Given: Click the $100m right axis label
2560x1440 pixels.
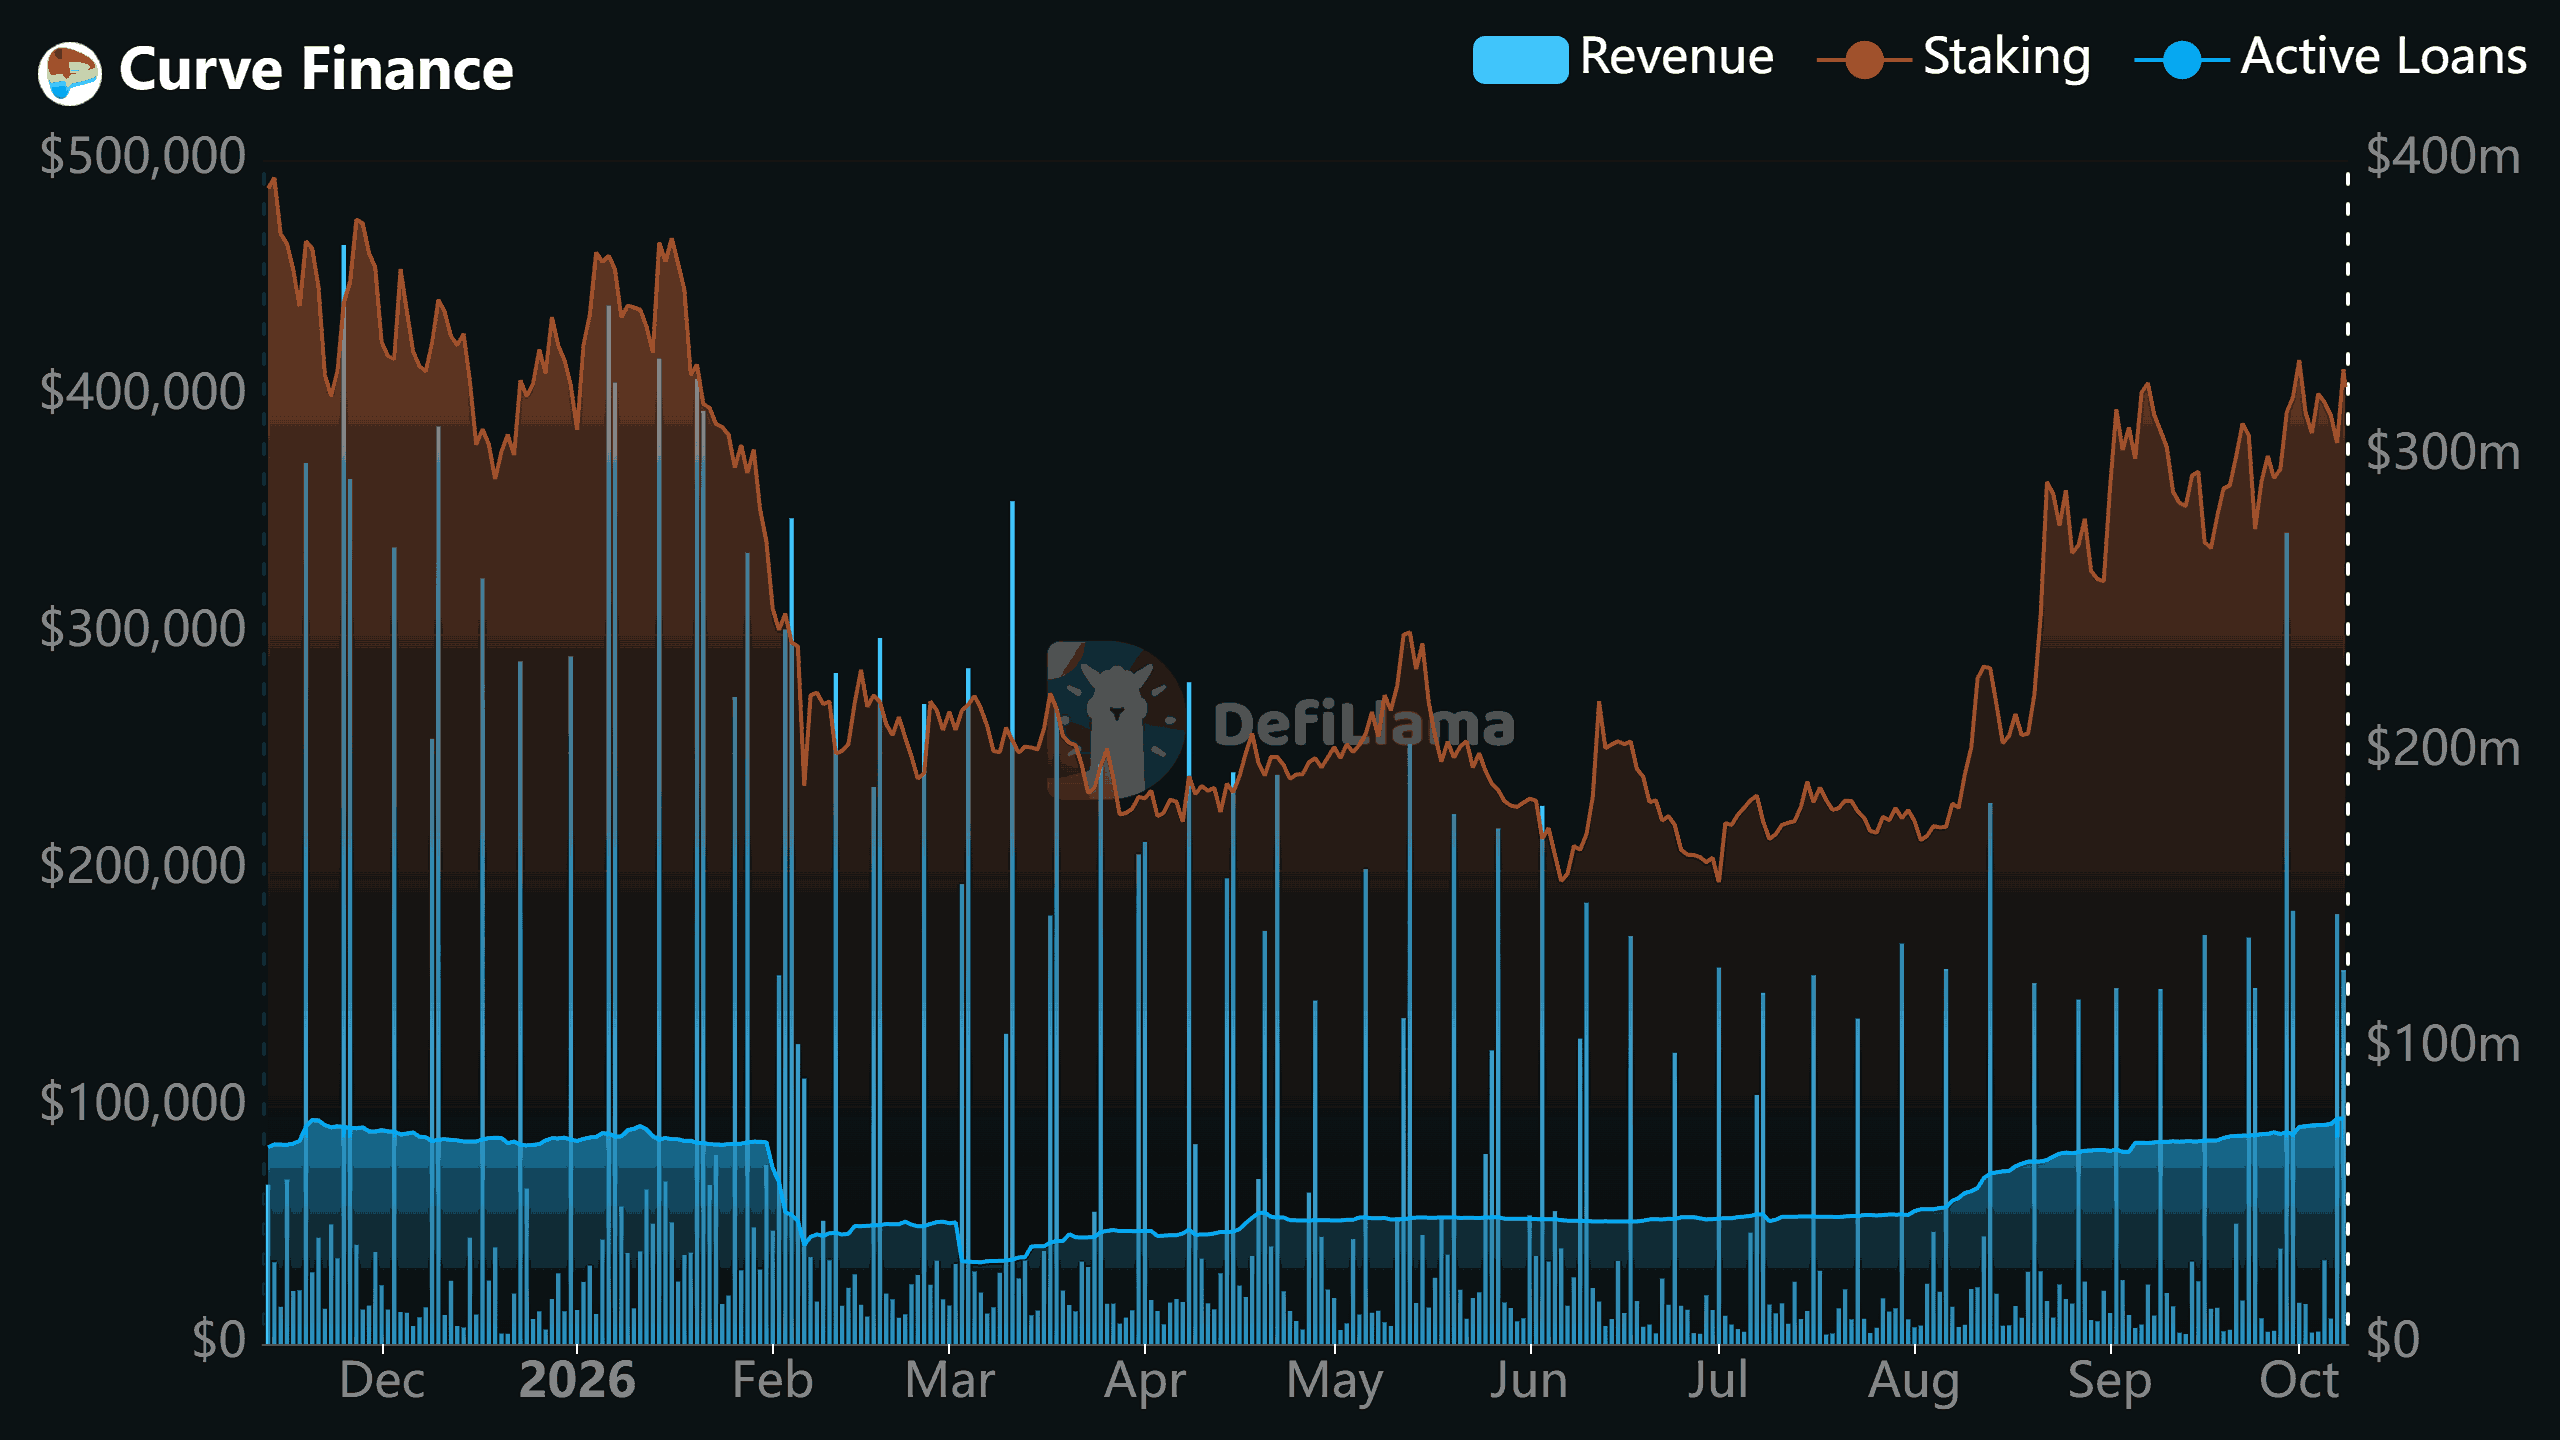Looking at the screenshot, I should click(x=2443, y=1044).
